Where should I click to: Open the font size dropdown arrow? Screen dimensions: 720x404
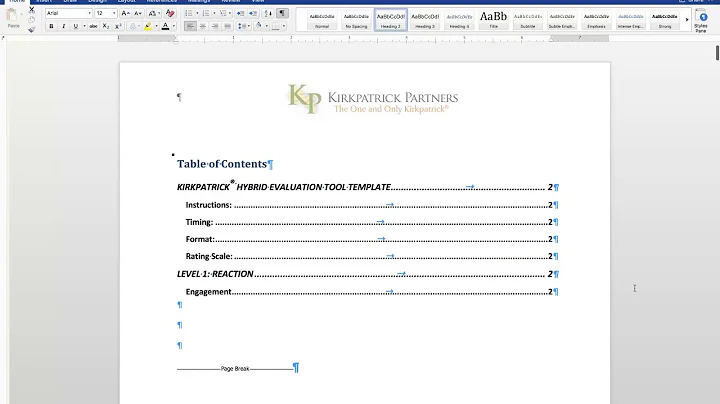pyautogui.click(x=114, y=13)
